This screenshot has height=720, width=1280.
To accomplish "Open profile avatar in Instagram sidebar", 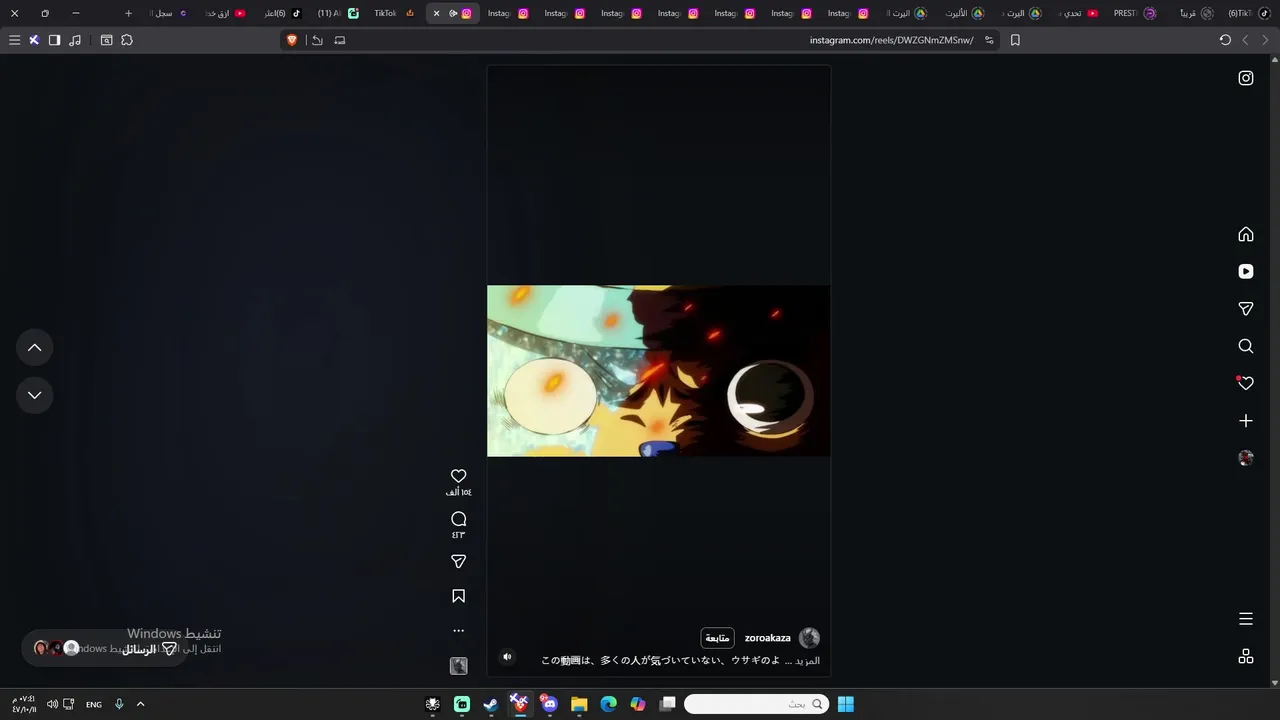I will coord(1246,458).
